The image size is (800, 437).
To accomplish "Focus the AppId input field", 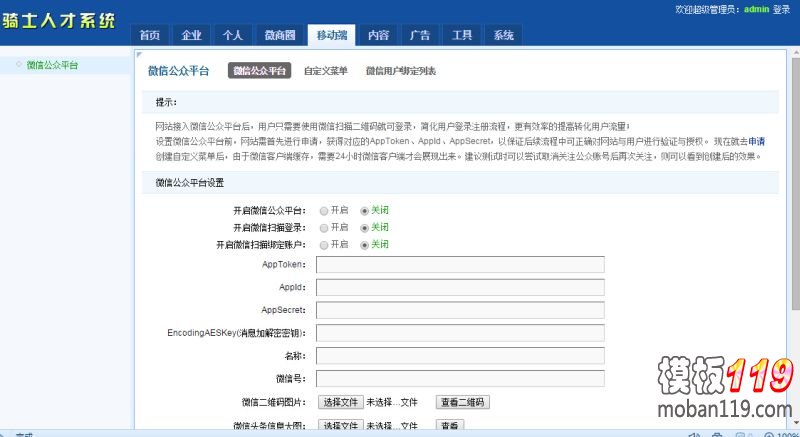I will tap(460, 287).
